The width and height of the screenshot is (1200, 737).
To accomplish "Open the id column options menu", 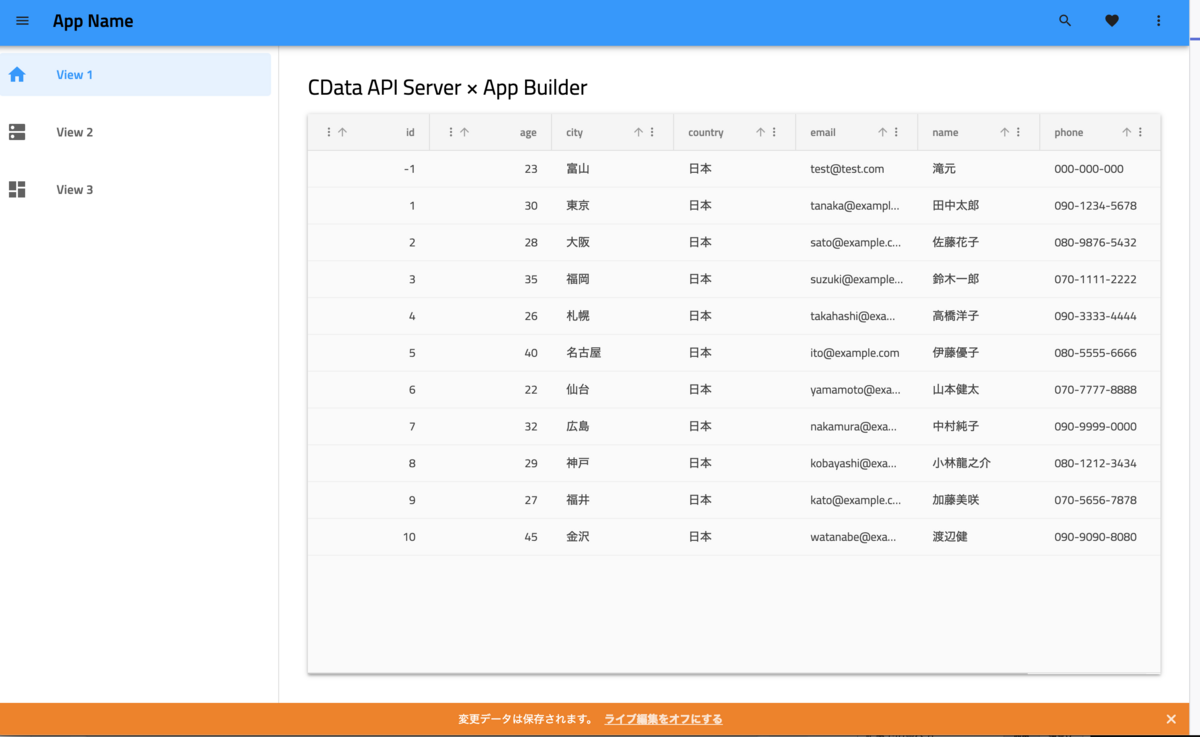I will click(329, 132).
